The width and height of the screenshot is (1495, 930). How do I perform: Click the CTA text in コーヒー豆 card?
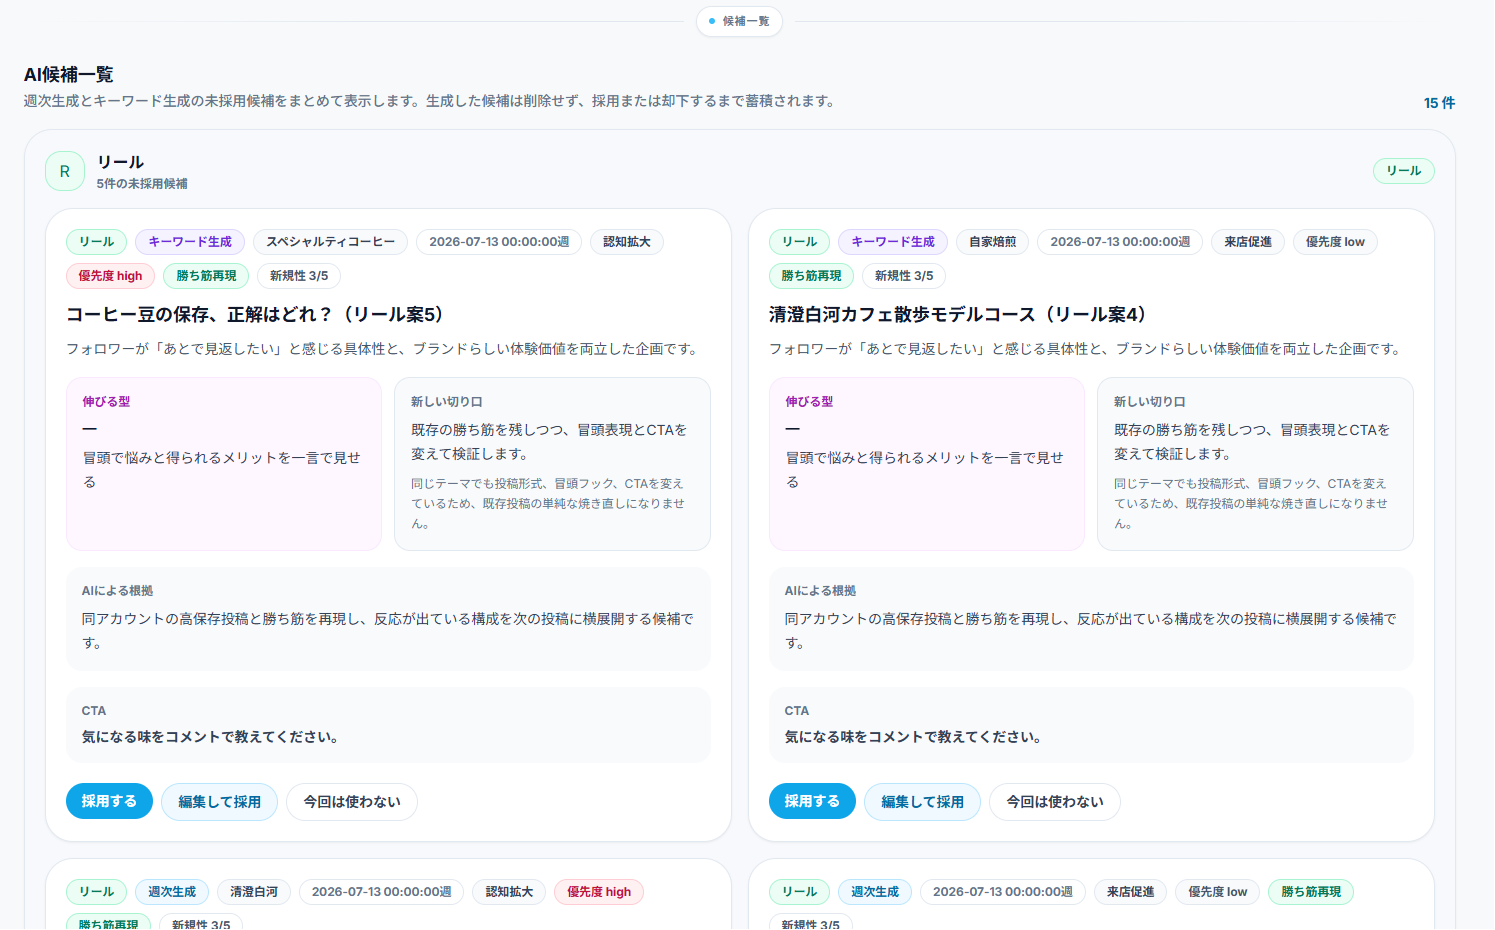(x=210, y=737)
